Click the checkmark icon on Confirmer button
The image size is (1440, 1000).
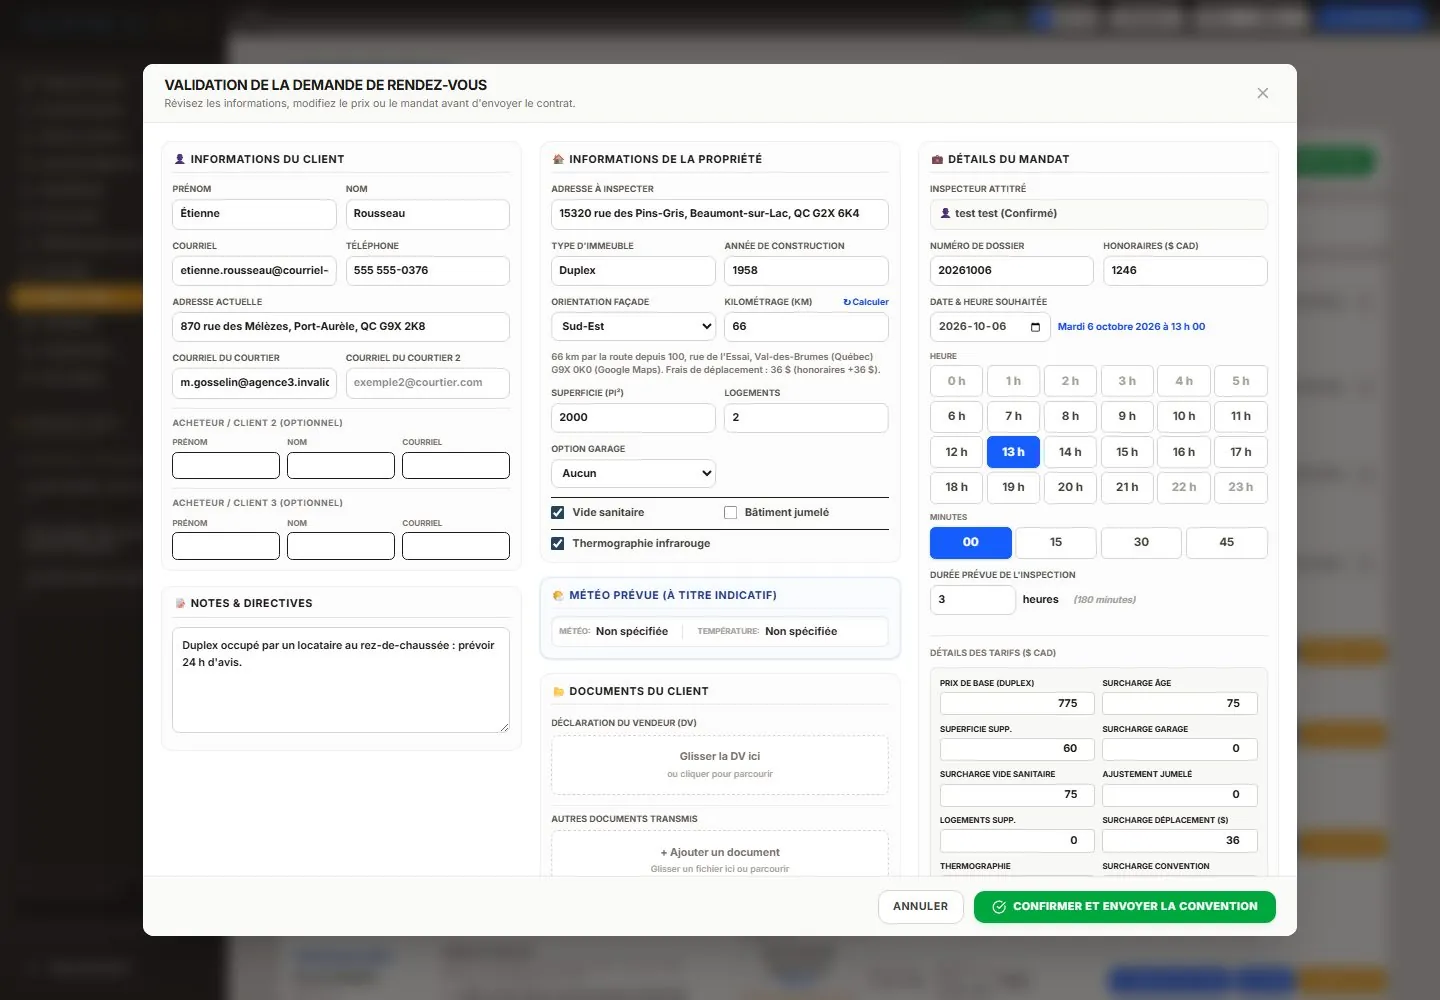tap(999, 907)
